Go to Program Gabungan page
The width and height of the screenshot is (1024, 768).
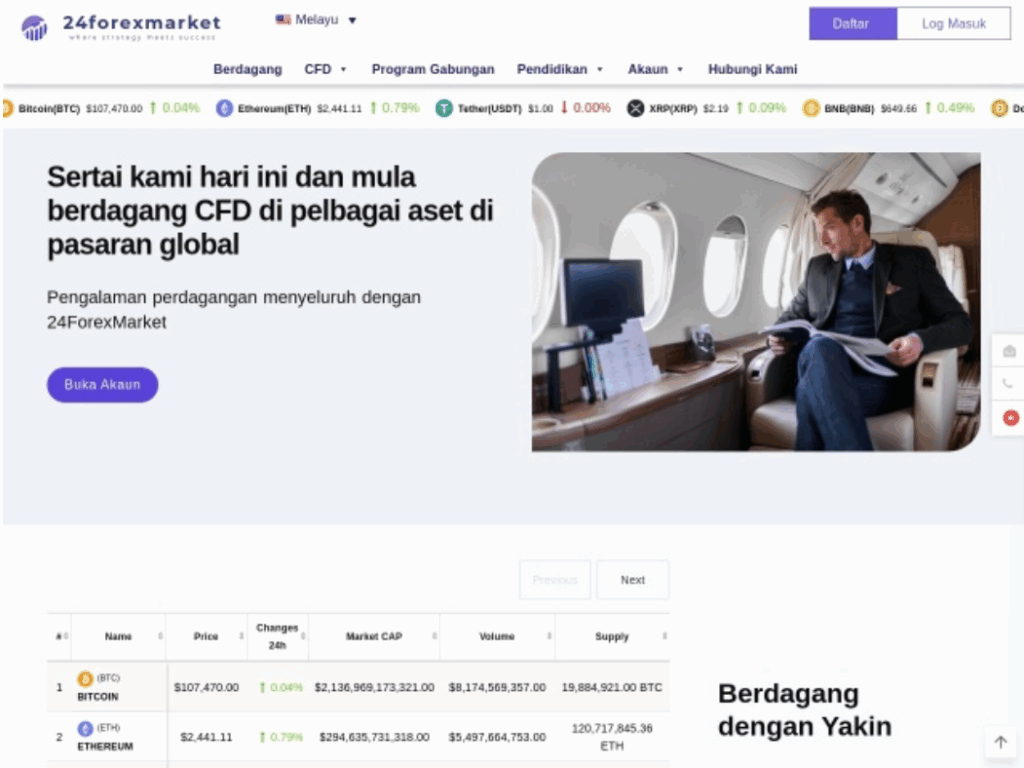point(433,69)
